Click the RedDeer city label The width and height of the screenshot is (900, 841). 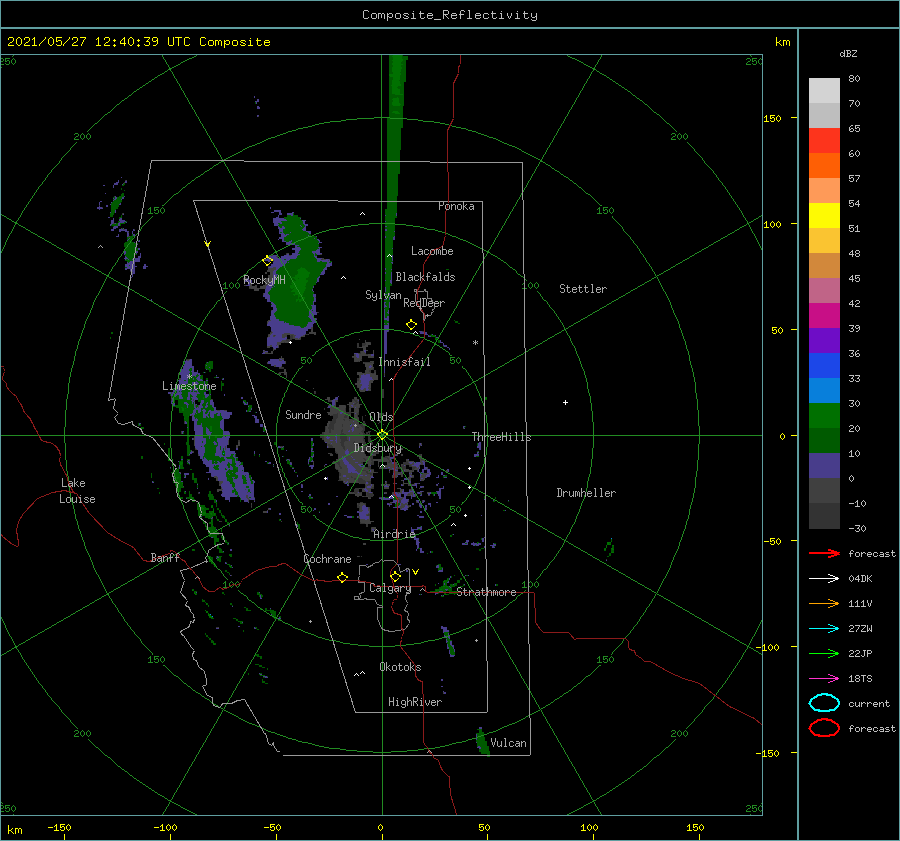(424, 303)
